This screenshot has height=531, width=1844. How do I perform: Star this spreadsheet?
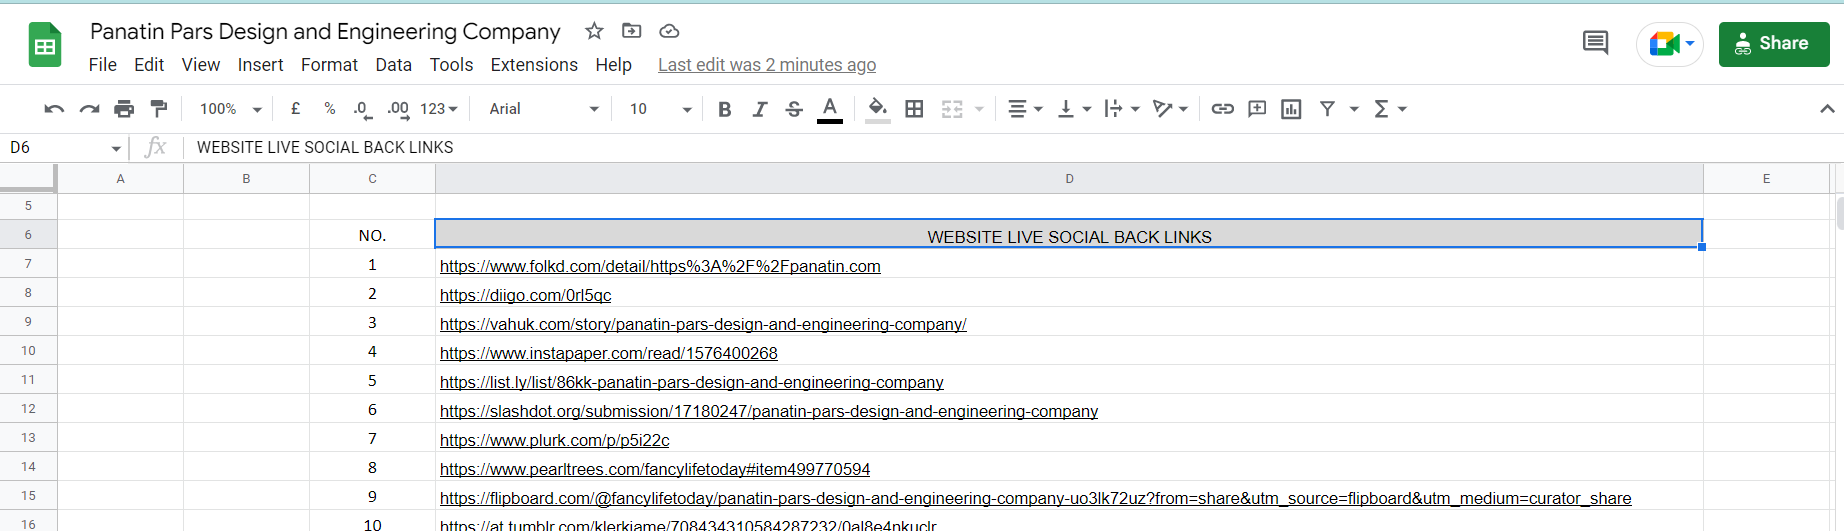click(x=594, y=31)
